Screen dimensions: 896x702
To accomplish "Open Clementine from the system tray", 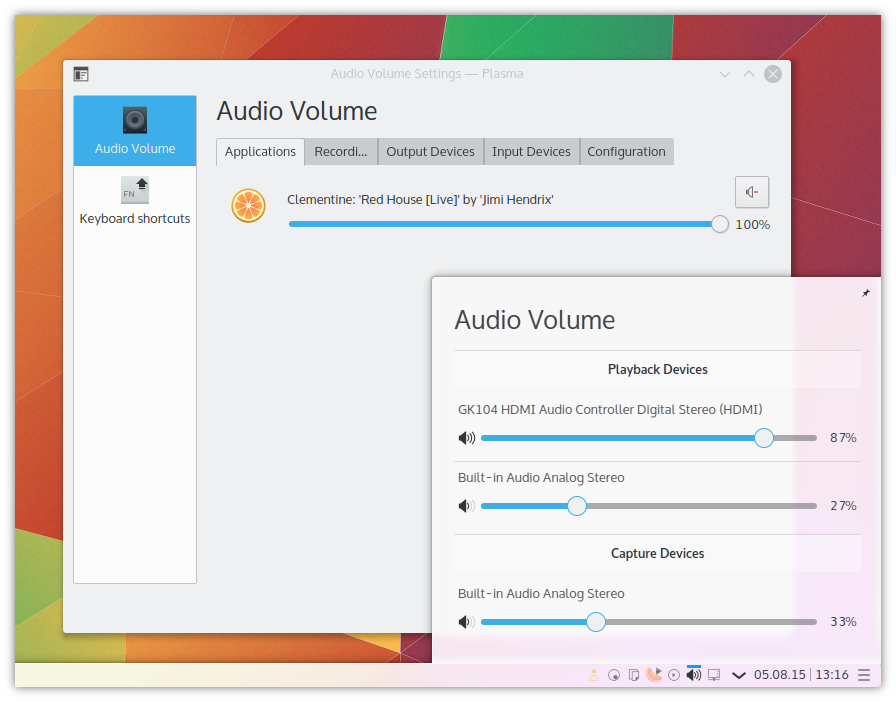I will (x=654, y=674).
